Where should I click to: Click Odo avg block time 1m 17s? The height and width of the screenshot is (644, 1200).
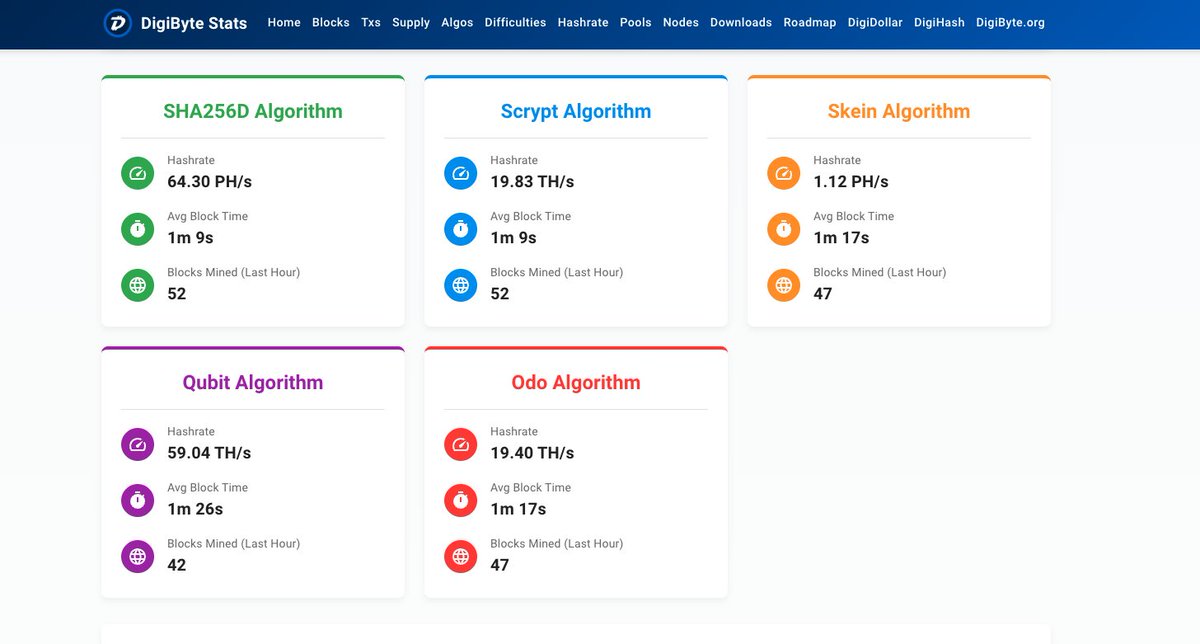[518, 509]
